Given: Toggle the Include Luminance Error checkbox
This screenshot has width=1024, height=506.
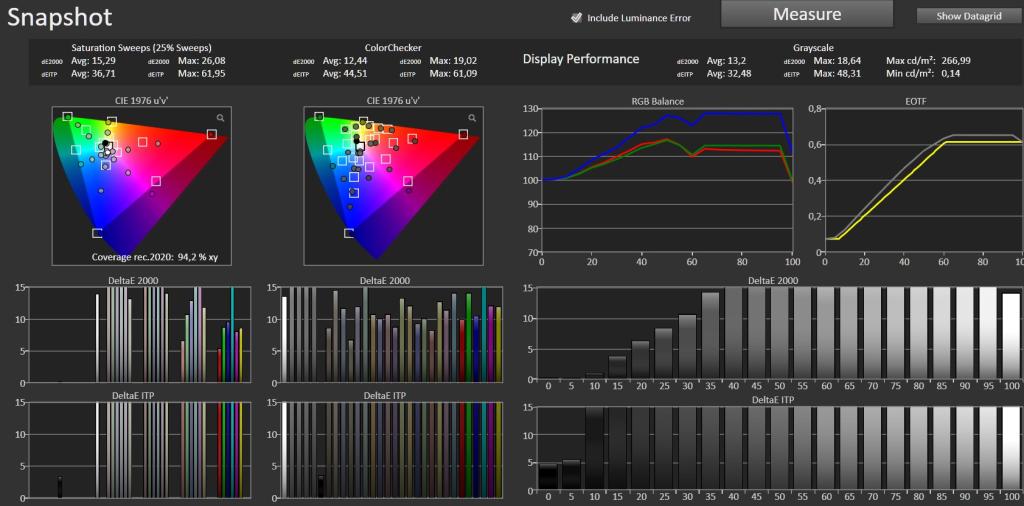Looking at the screenshot, I should tap(576, 18).
